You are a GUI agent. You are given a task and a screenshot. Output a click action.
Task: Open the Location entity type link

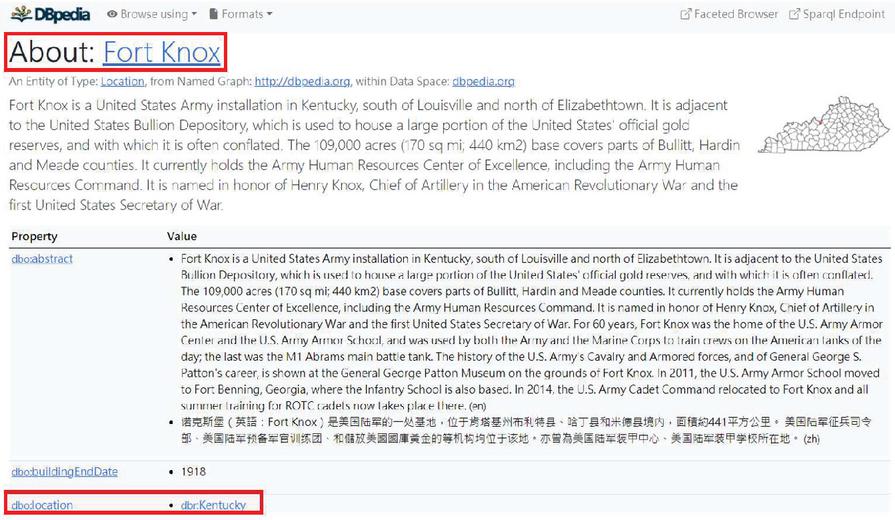123,82
